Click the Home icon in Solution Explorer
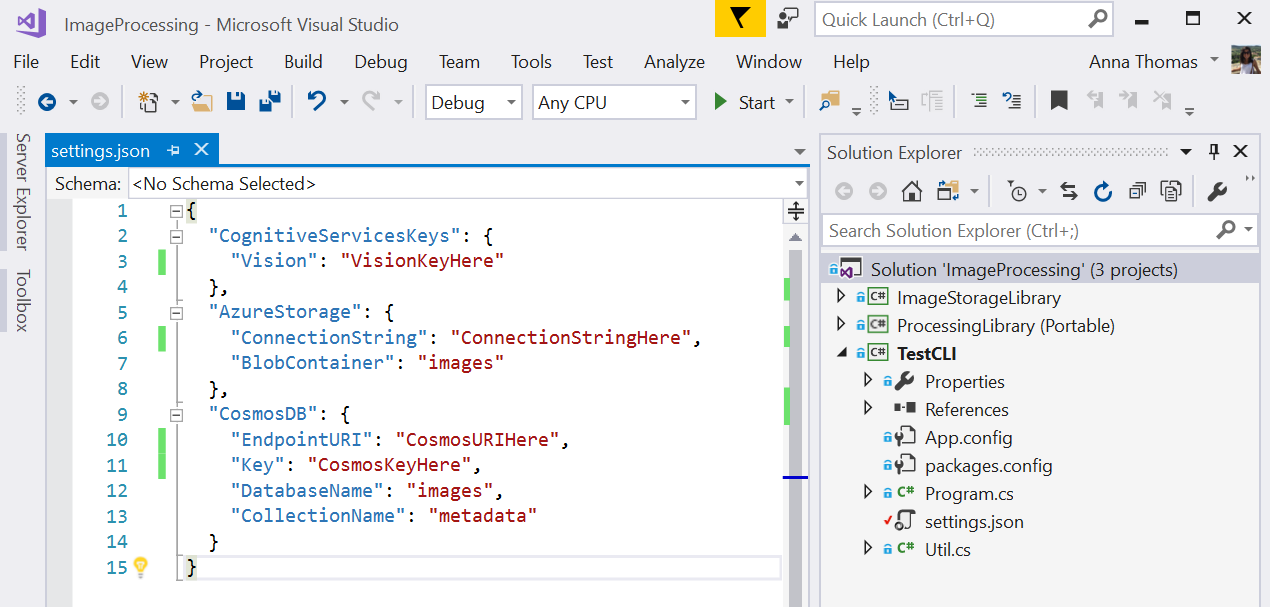Screen dimensions: 1270x607 911,191
